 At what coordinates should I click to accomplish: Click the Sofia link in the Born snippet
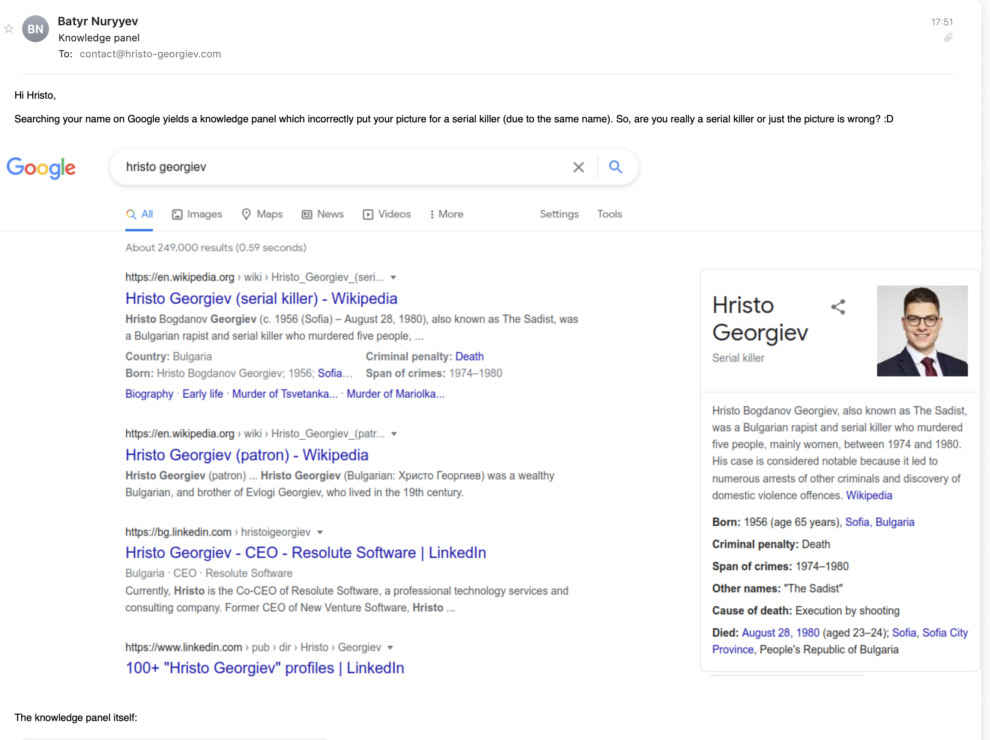[330, 373]
